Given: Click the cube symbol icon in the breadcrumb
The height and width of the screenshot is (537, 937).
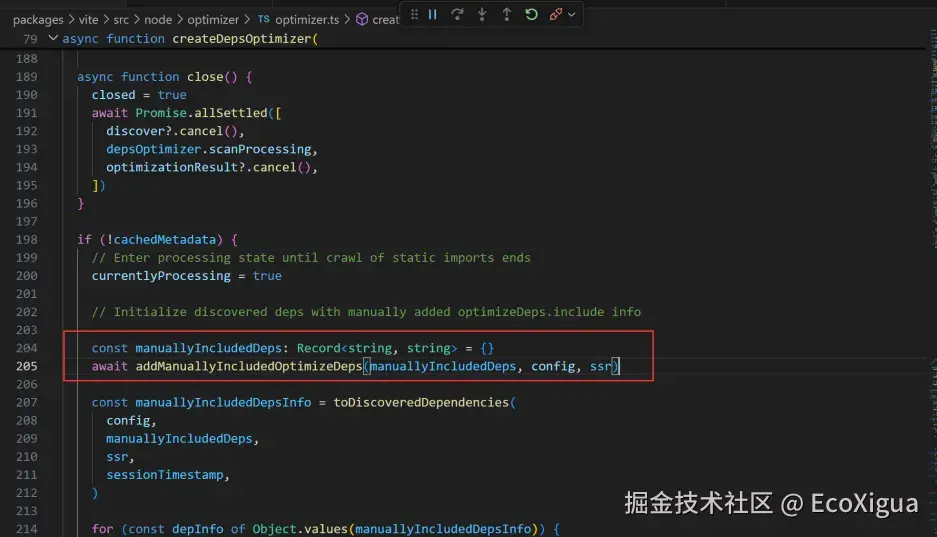Looking at the screenshot, I should pos(362,19).
